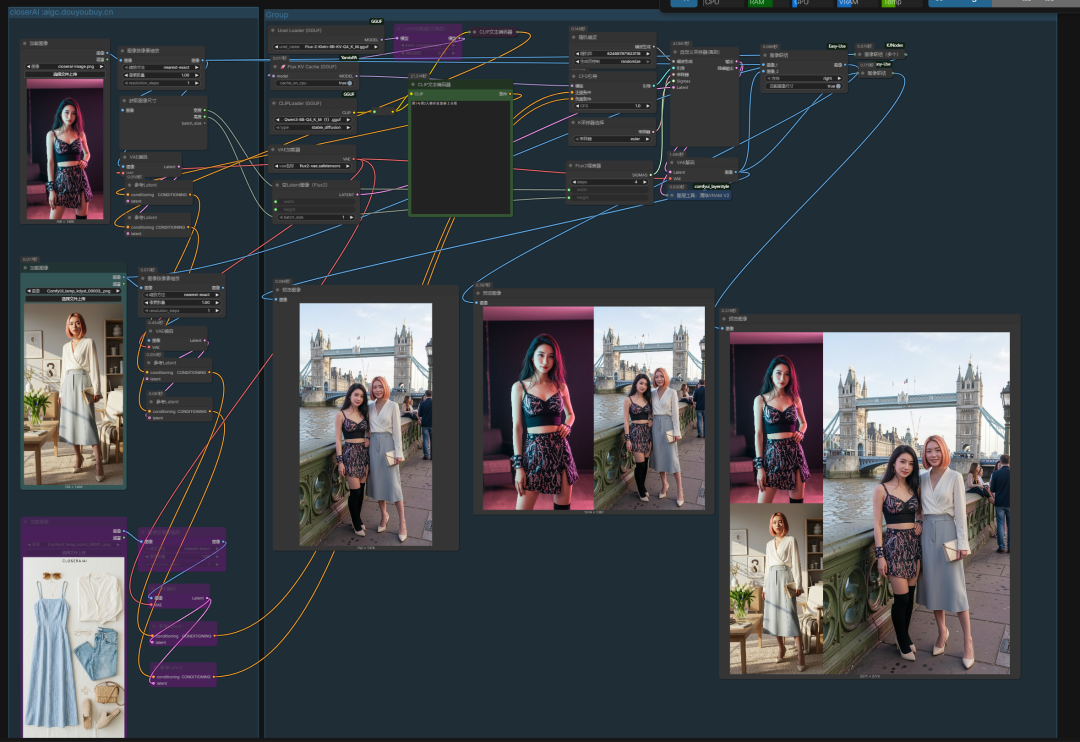Click the 图层工具：清除VRAM V2 collapsed node
The width and height of the screenshot is (1080, 742).
coord(700,196)
